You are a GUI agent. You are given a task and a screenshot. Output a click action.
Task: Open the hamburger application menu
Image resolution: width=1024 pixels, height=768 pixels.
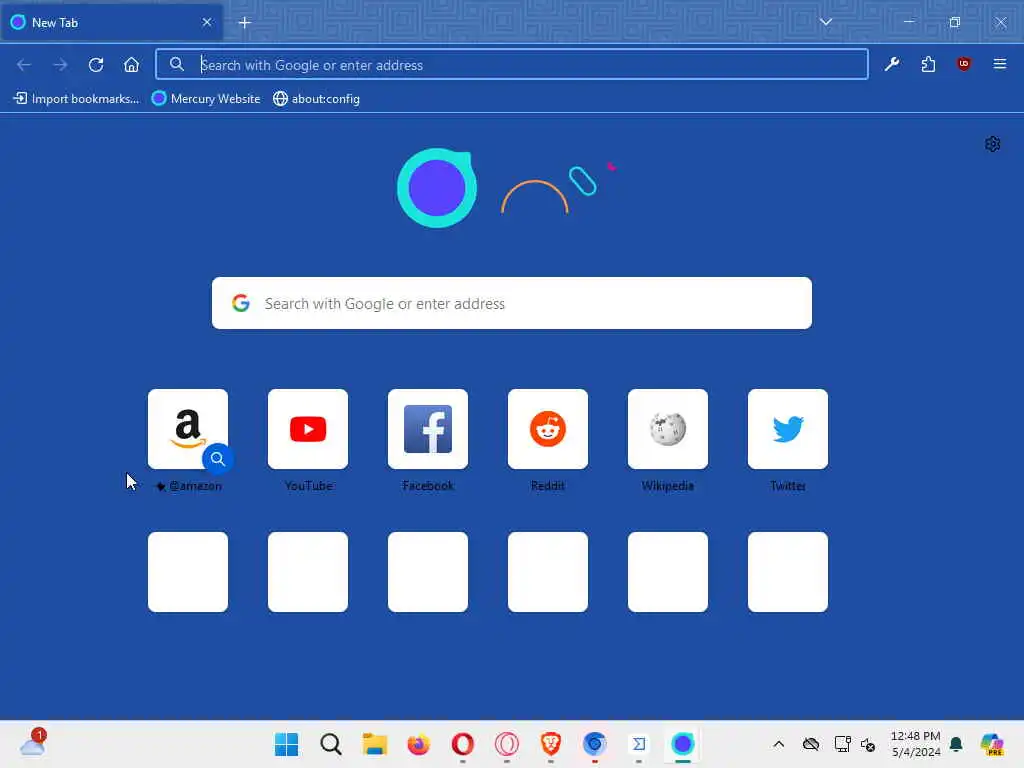999,64
